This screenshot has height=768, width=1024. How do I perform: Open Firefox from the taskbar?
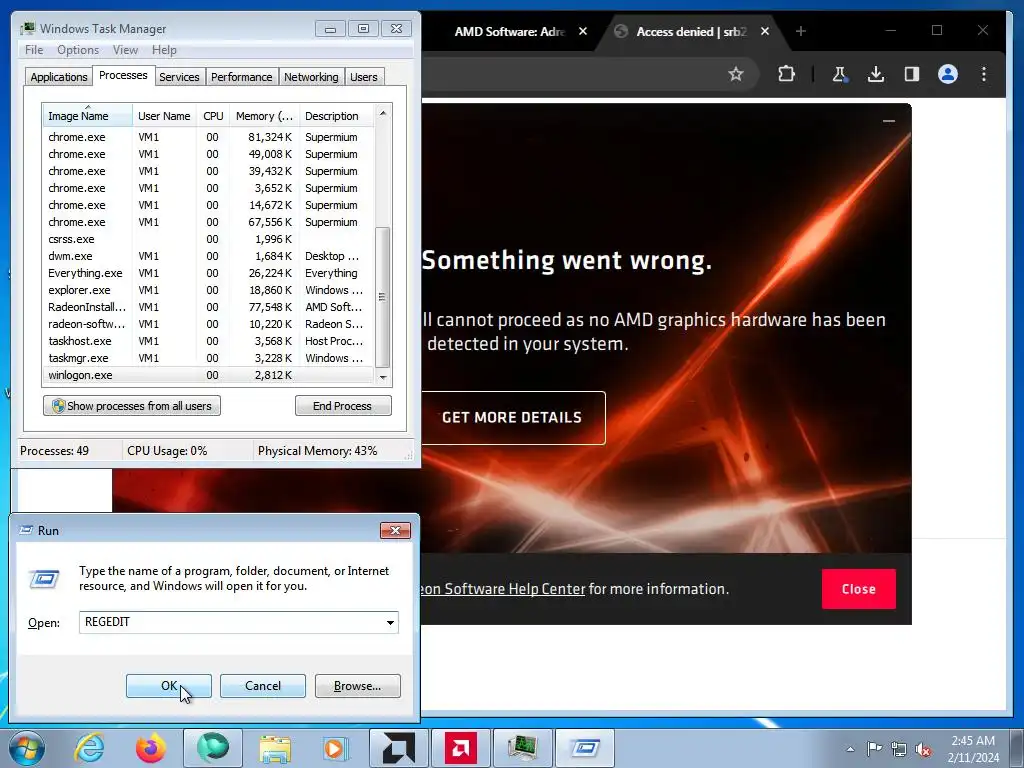click(x=151, y=748)
